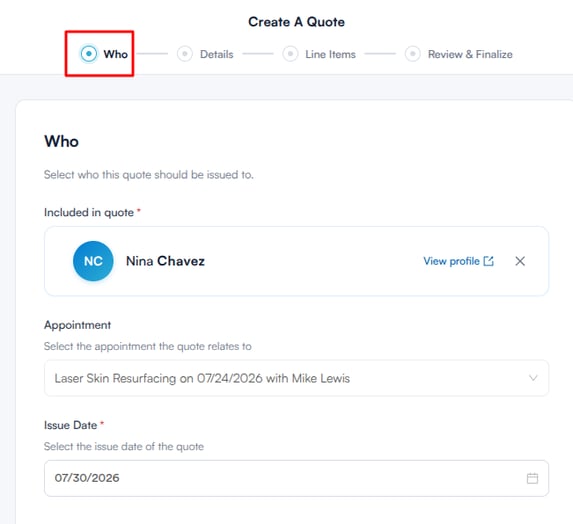Image resolution: width=573 pixels, height=524 pixels.
Task: Select the Line Items step circle
Action: (x=290, y=54)
